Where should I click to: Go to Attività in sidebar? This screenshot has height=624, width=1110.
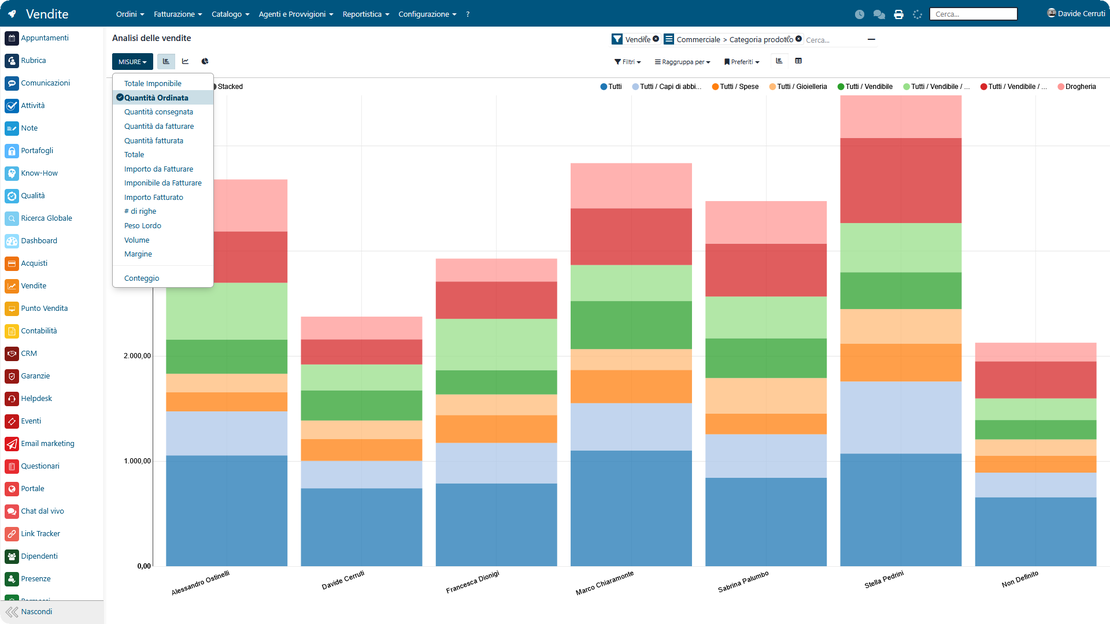pyautogui.click(x=25, y=106)
